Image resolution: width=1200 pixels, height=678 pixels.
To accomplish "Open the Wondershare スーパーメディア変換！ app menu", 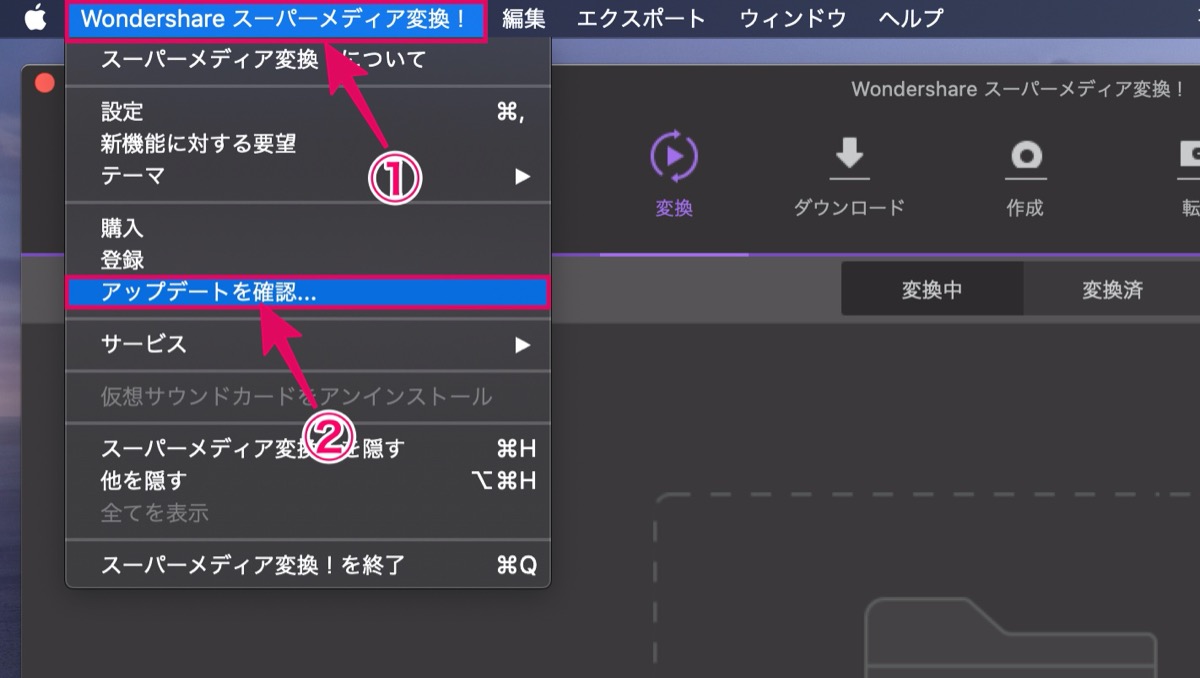I will pyautogui.click(x=274, y=19).
